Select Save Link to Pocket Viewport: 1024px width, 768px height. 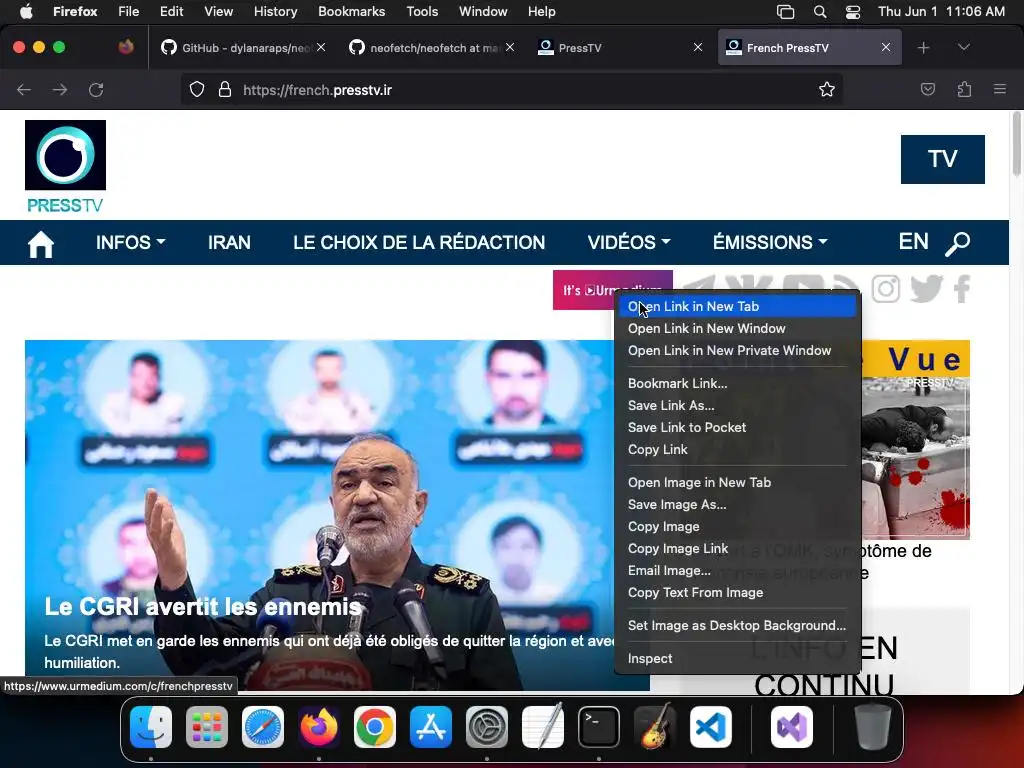tap(737, 428)
